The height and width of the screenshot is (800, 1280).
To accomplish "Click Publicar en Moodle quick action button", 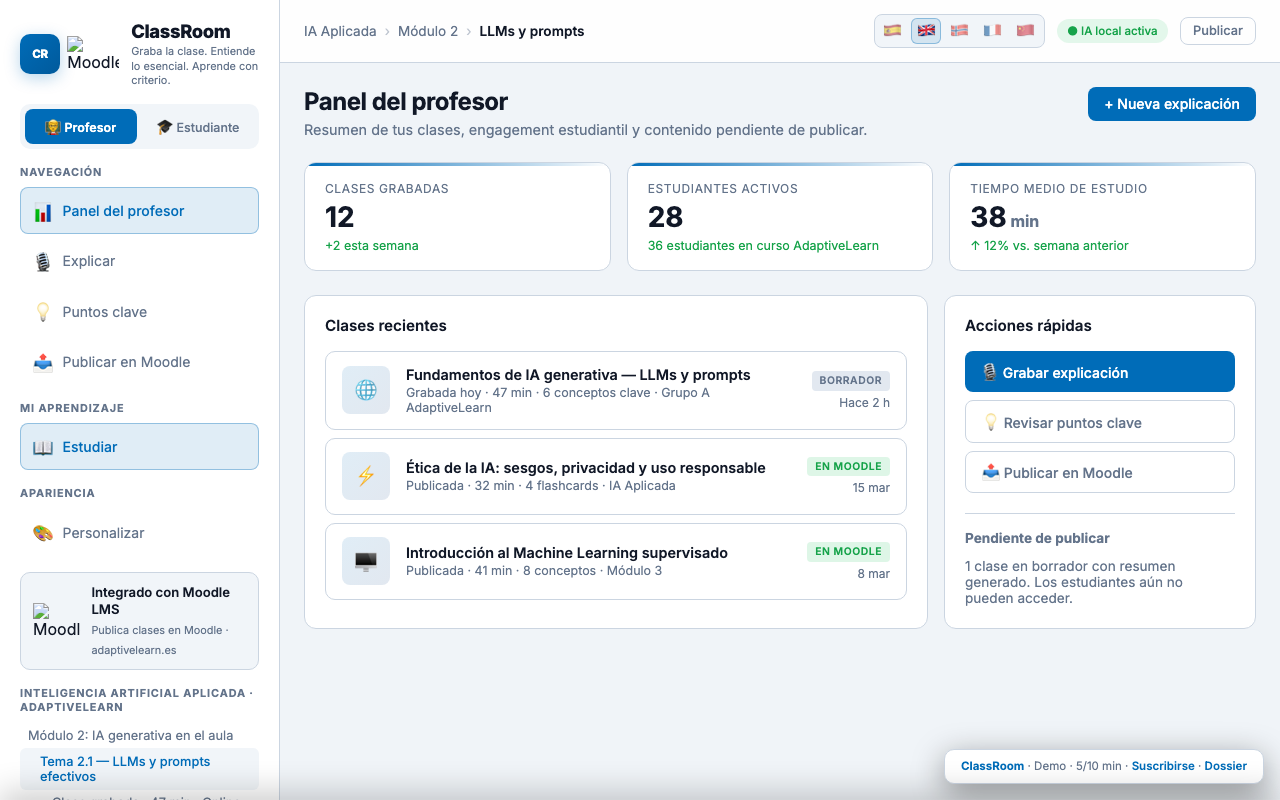I will tap(1099, 472).
